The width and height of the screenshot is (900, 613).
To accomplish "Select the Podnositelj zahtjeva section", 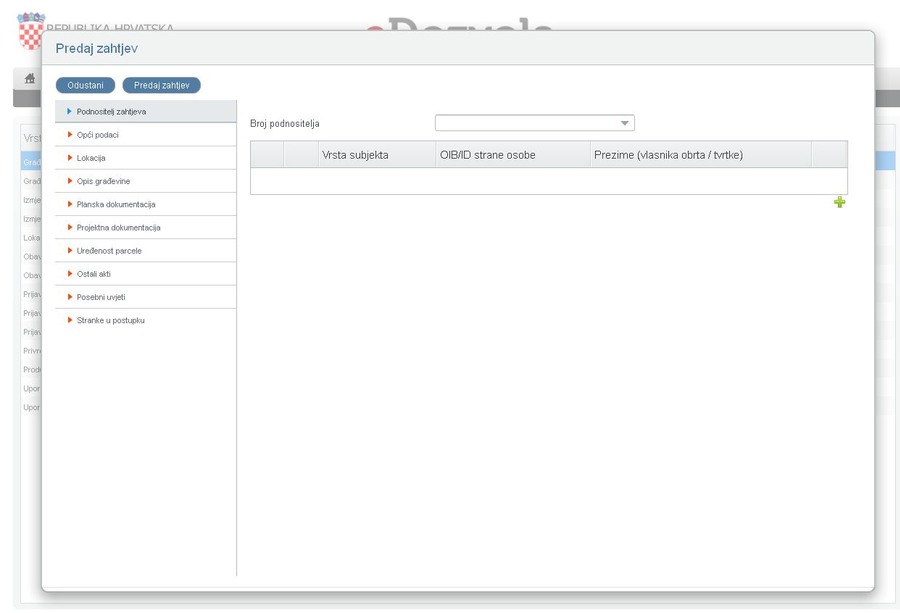I will point(111,112).
